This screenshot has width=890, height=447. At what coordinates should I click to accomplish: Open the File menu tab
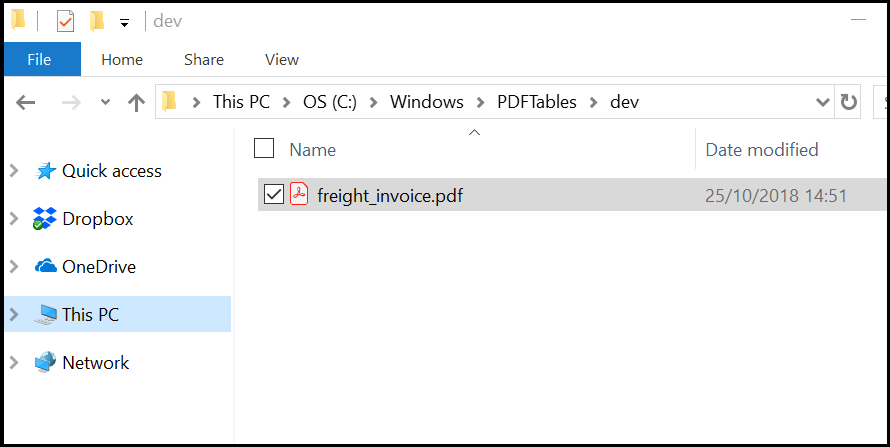pos(39,60)
